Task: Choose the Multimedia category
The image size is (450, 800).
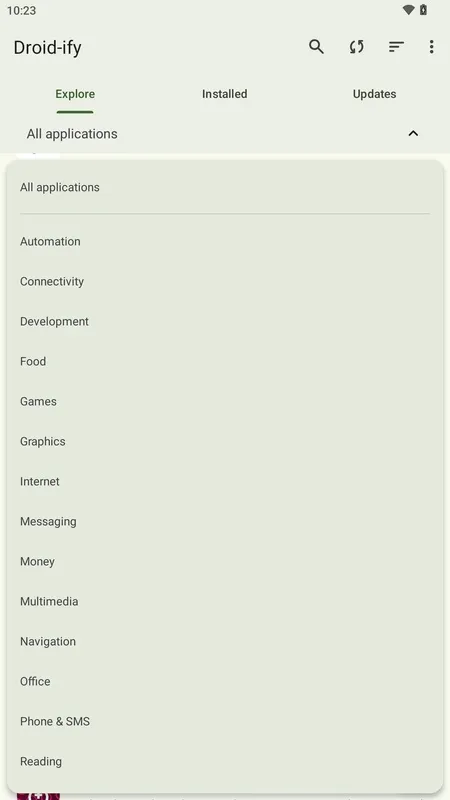Action: coord(225,601)
